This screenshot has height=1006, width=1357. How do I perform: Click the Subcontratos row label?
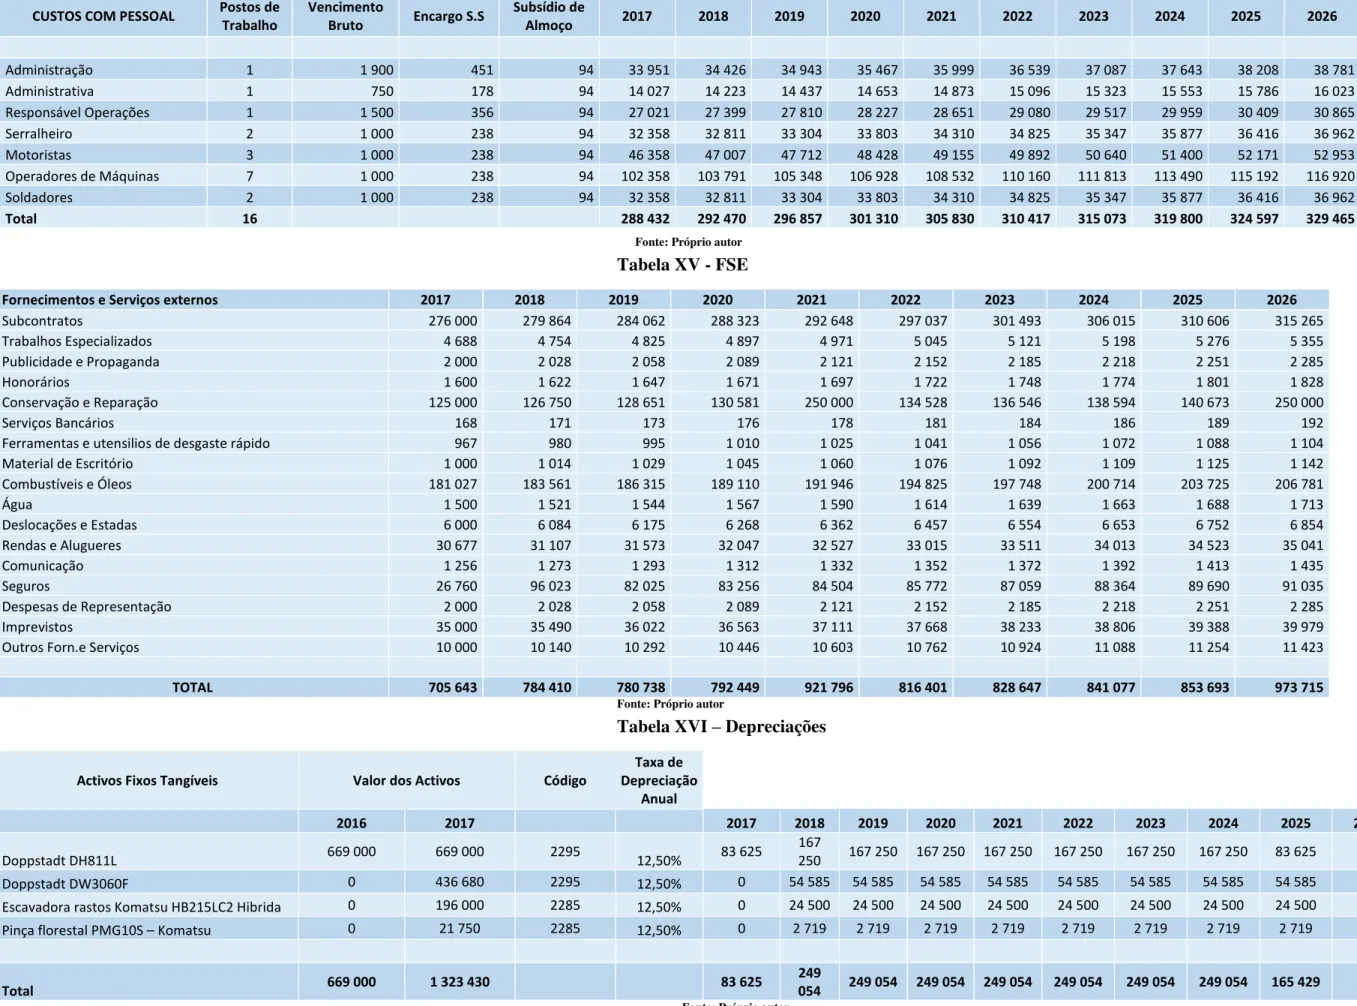click(x=42, y=321)
